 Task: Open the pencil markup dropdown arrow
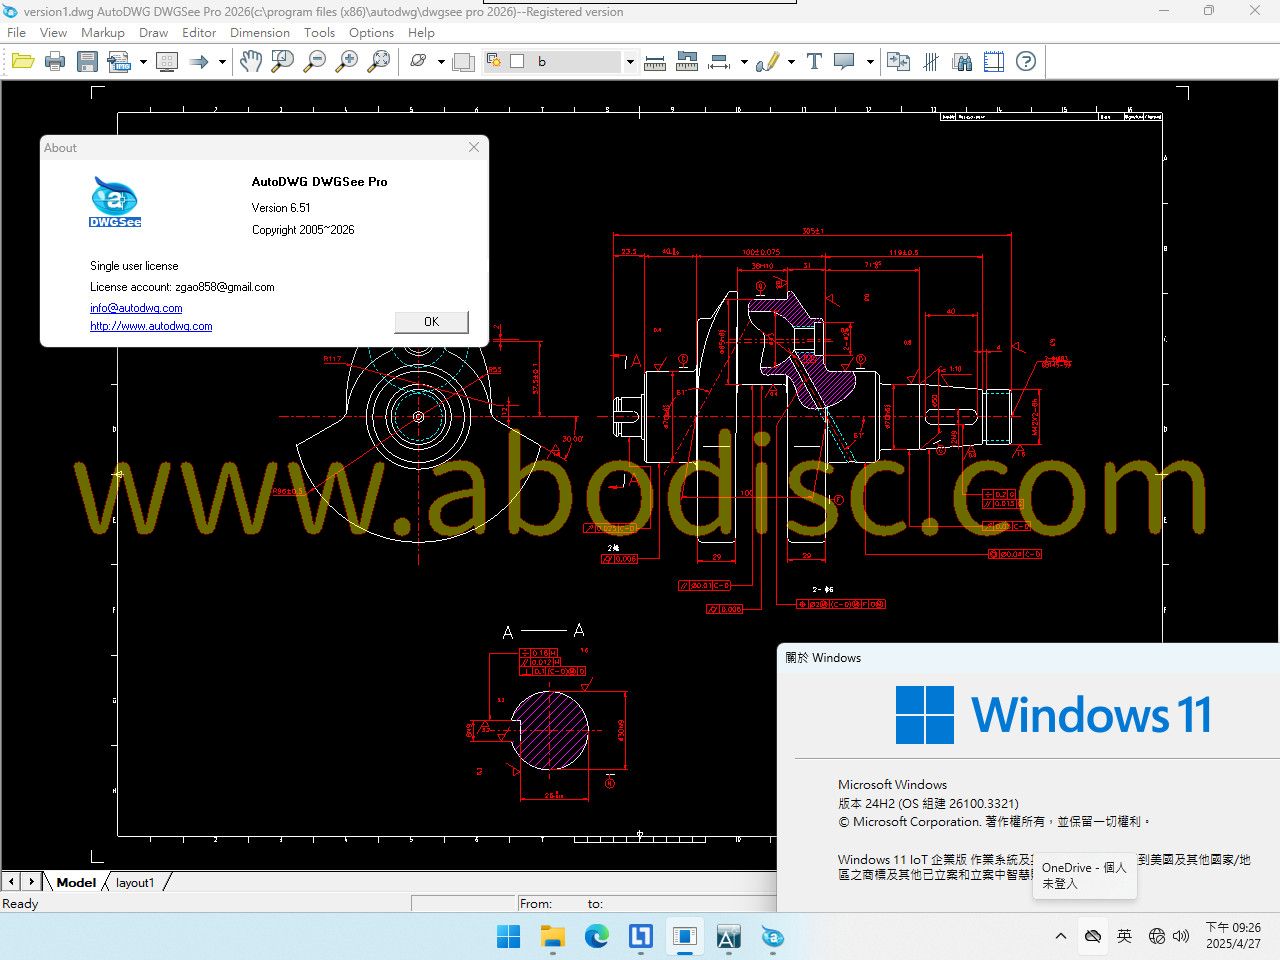[x=791, y=62]
